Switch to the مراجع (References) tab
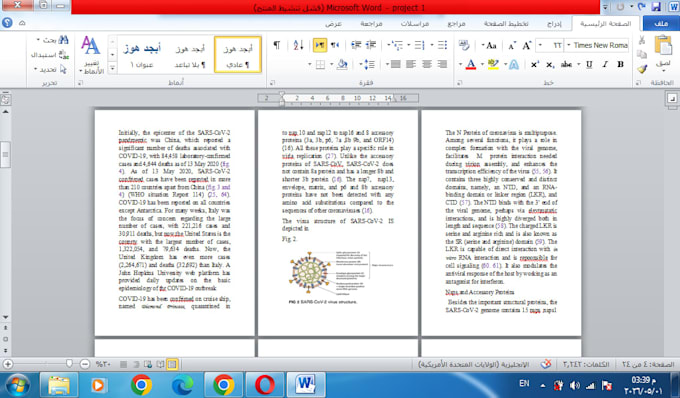 [456, 23]
